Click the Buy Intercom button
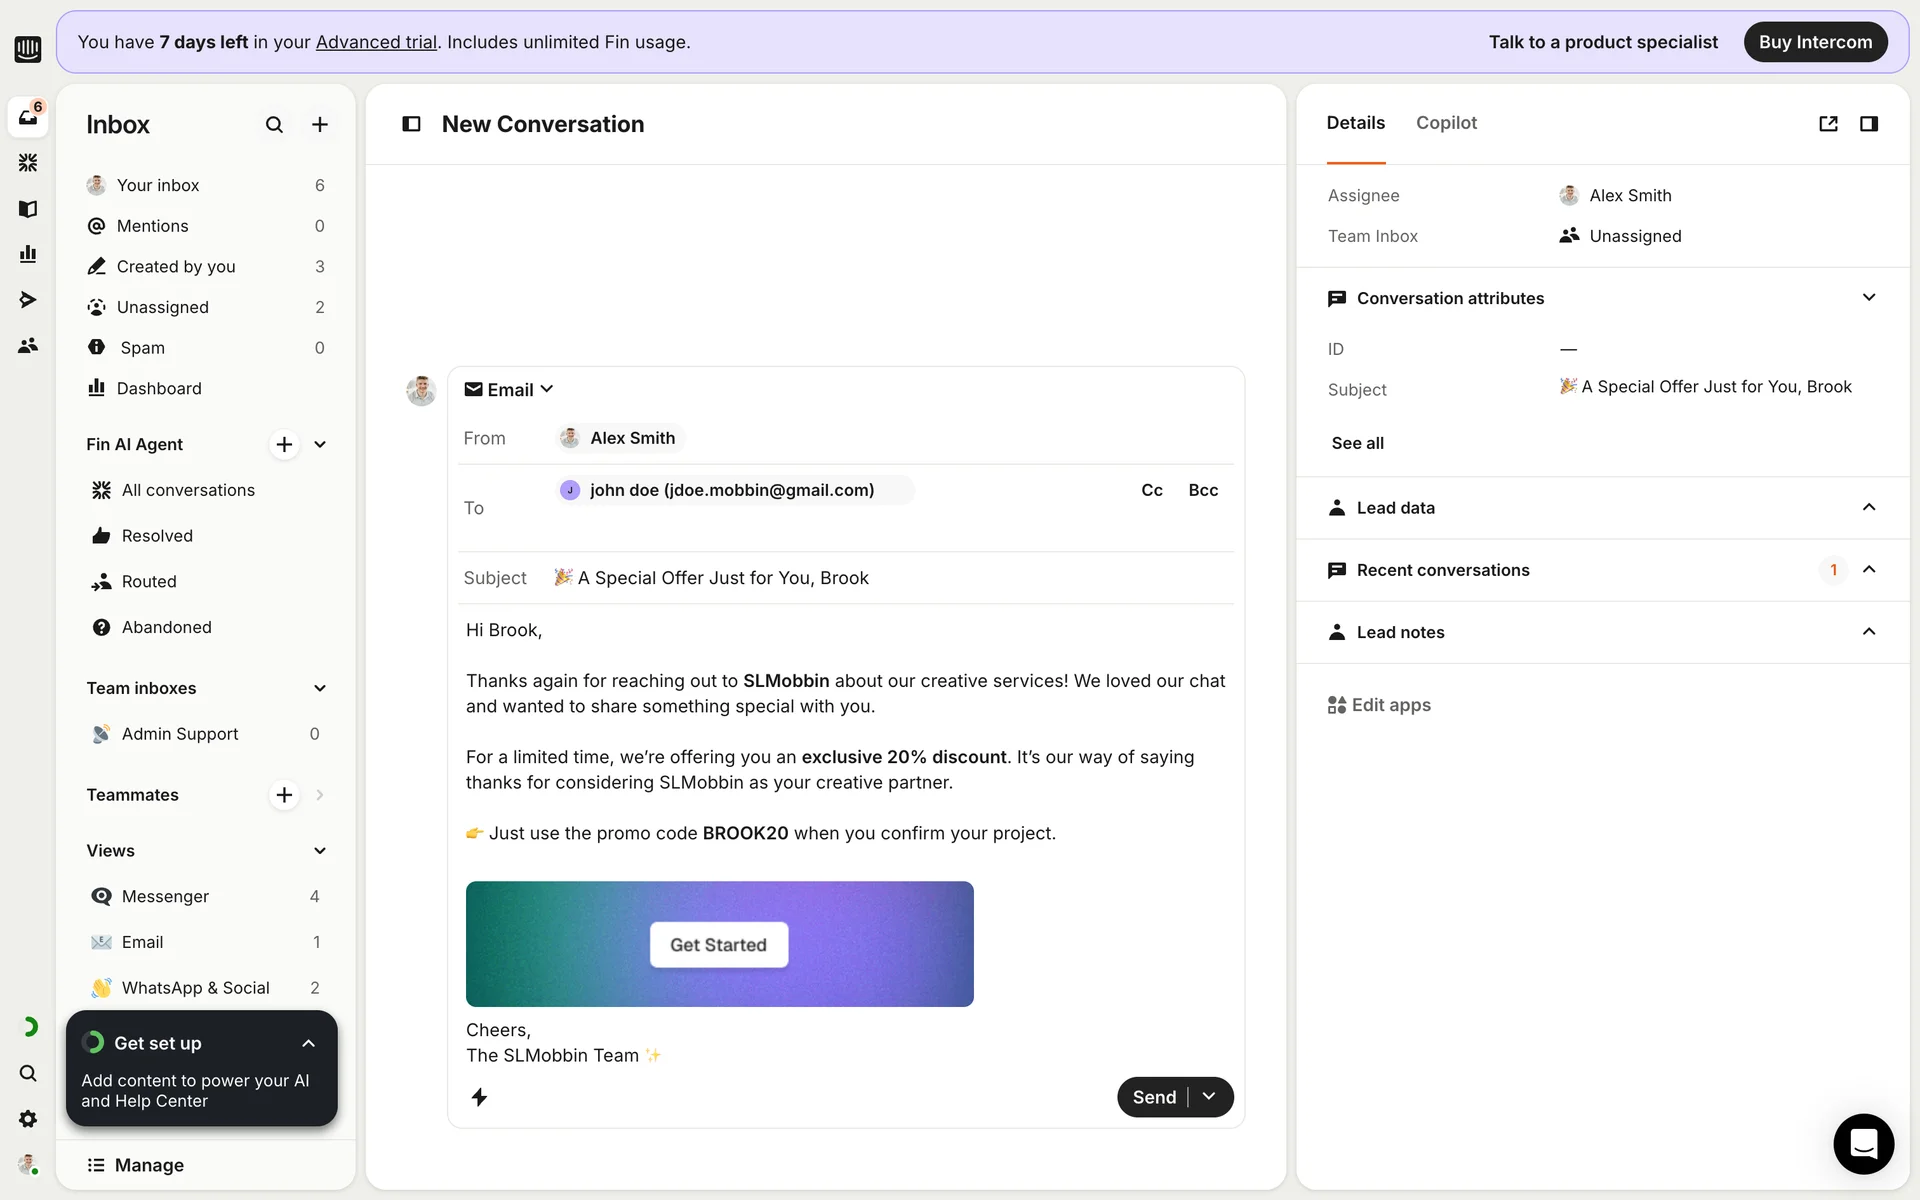Image resolution: width=1920 pixels, height=1200 pixels. (x=1814, y=42)
